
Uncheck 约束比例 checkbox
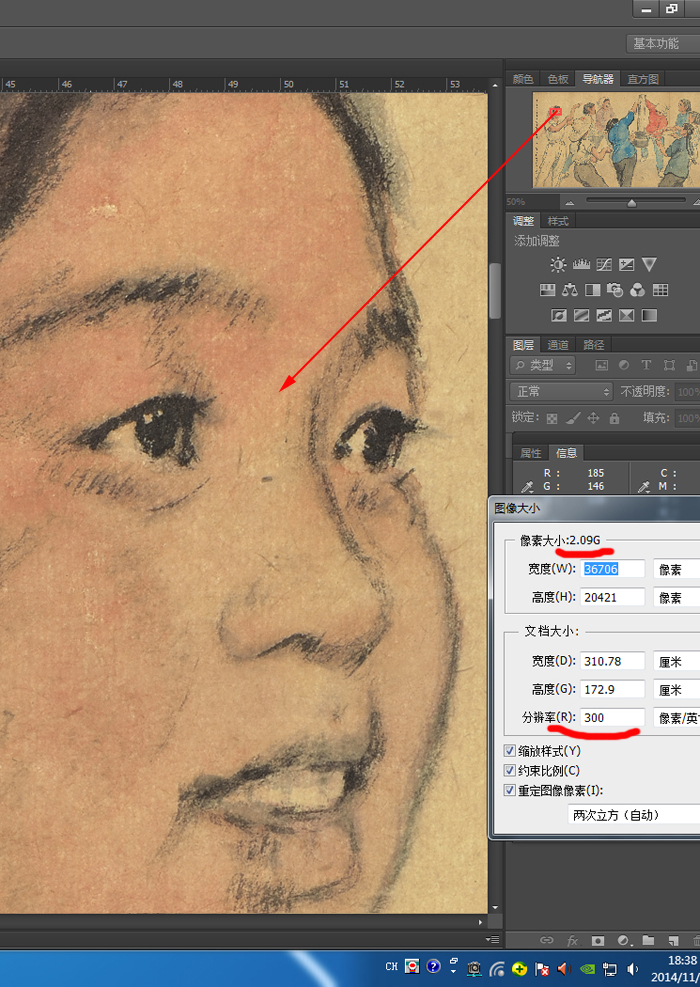[511, 770]
